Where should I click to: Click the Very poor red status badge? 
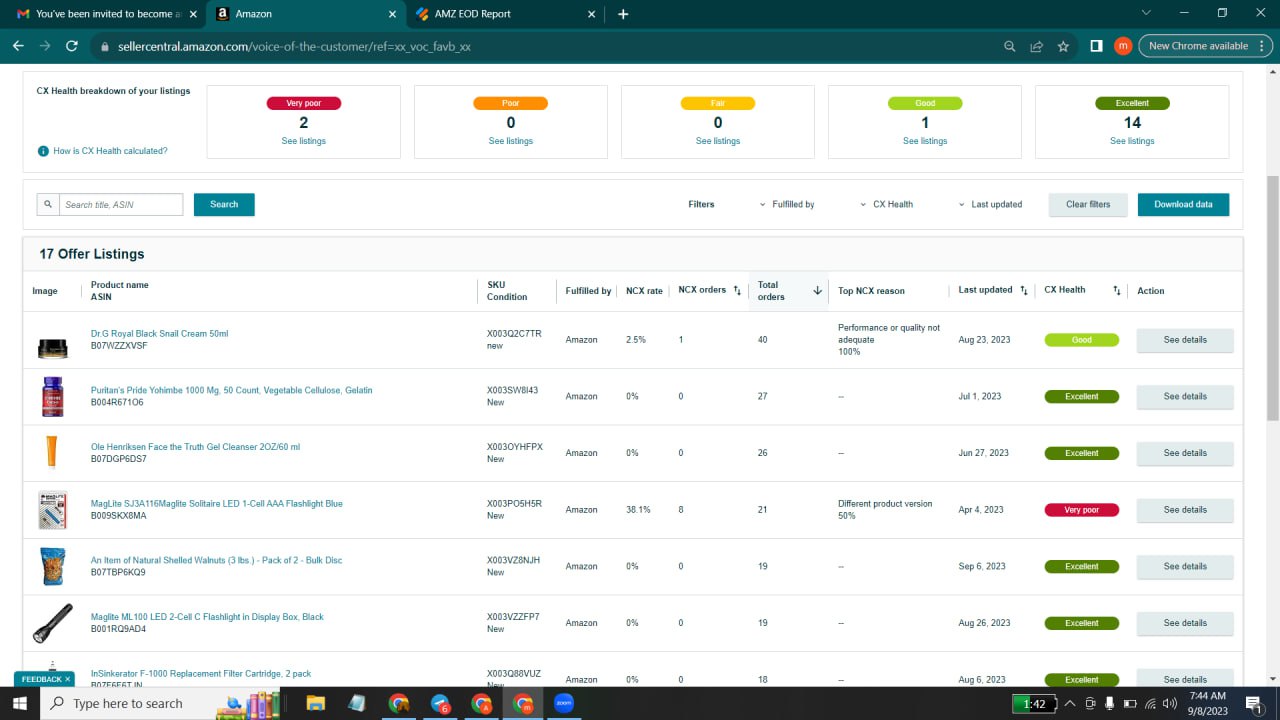[1081, 510]
